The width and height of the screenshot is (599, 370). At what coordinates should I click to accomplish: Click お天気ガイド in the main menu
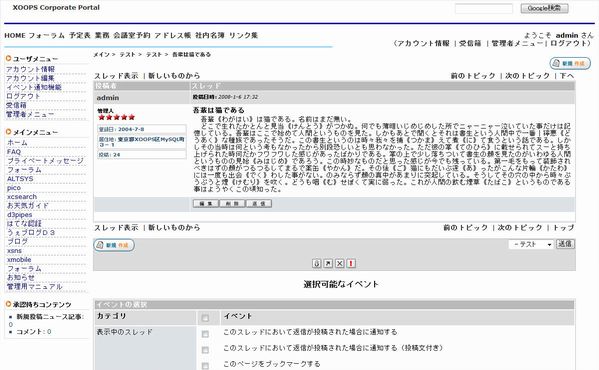click(28, 205)
